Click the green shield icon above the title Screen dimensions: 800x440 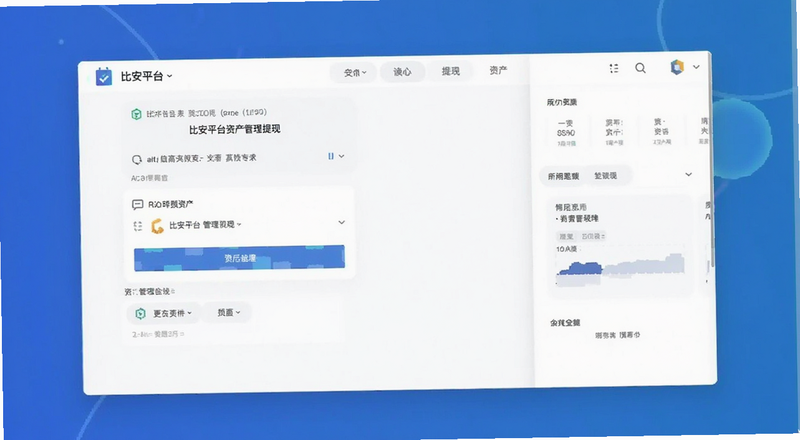[x=136, y=114]
